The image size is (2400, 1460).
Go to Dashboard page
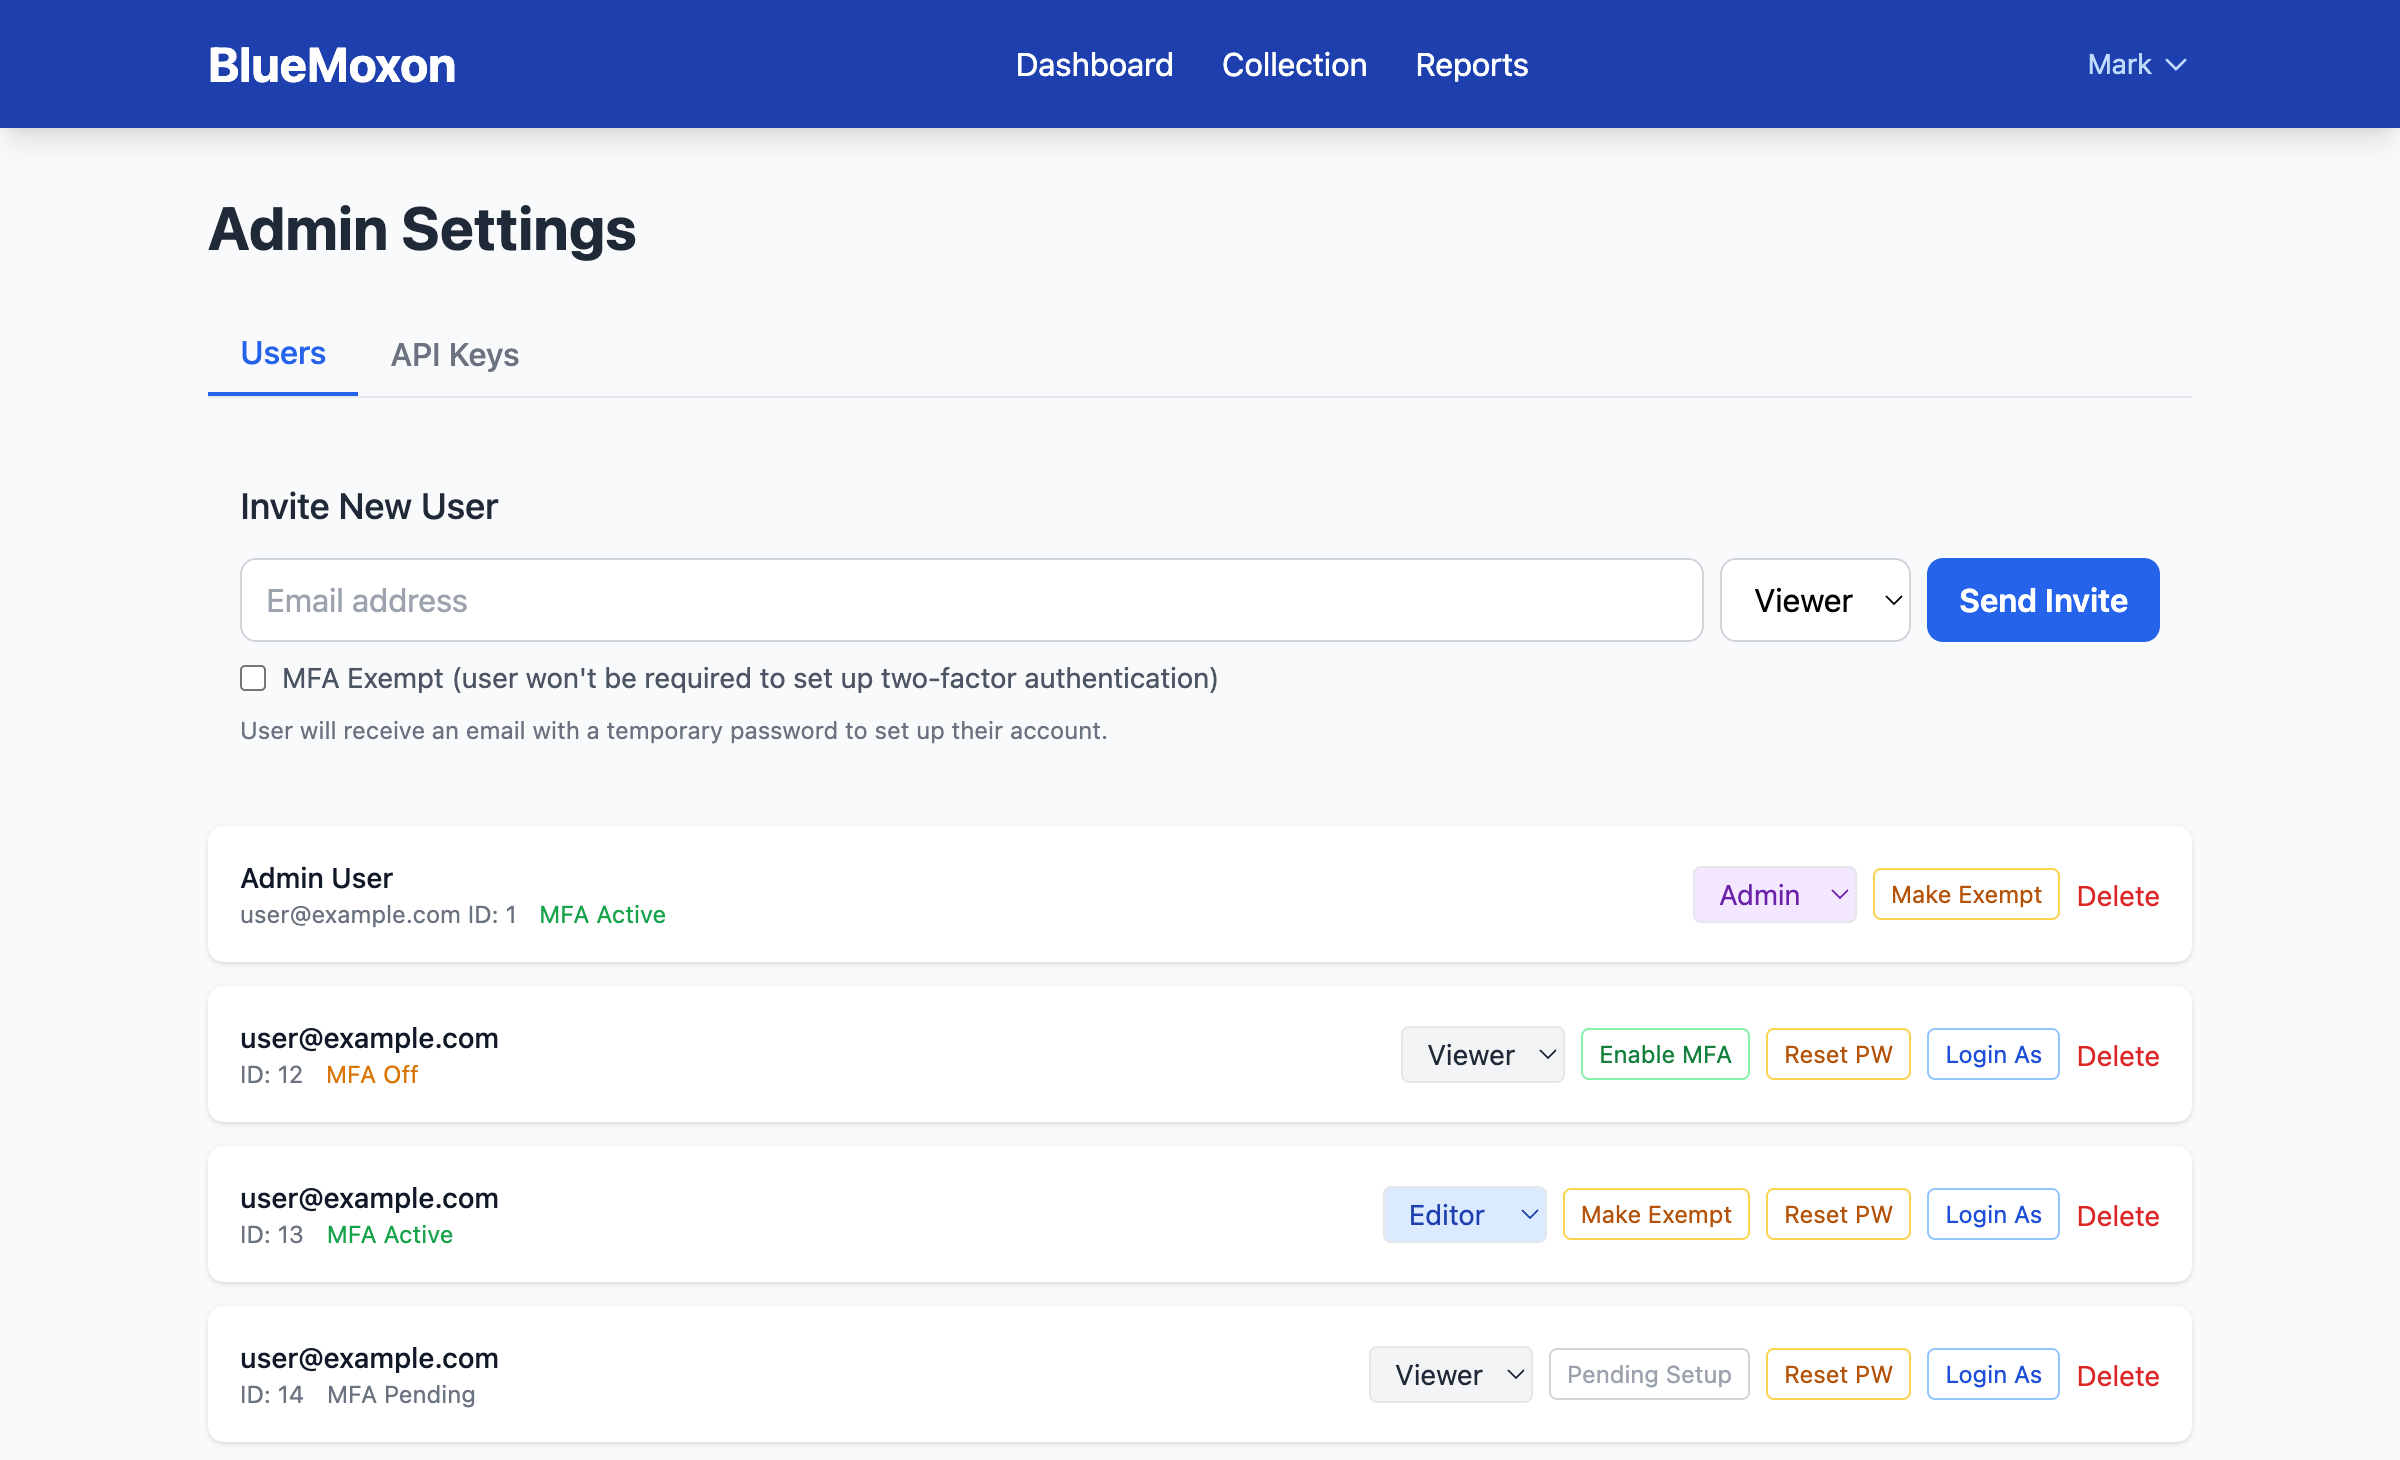1094,65
